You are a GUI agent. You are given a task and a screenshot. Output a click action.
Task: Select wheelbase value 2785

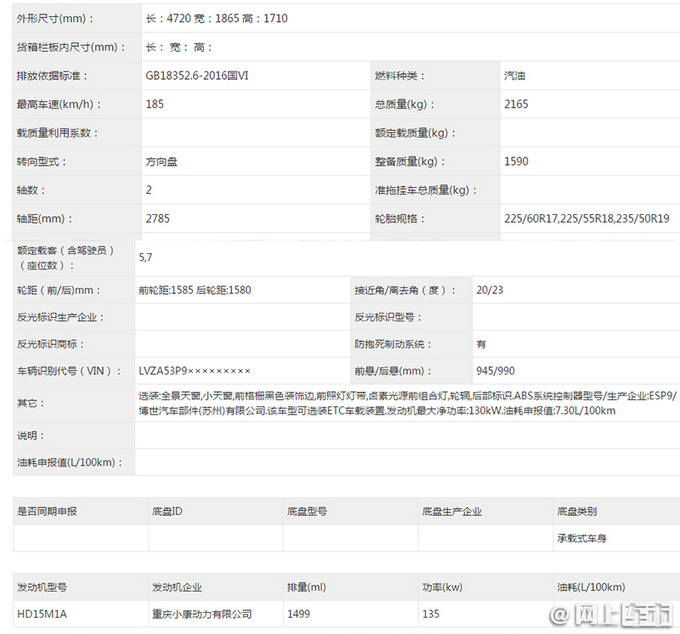tap(157, 219)
